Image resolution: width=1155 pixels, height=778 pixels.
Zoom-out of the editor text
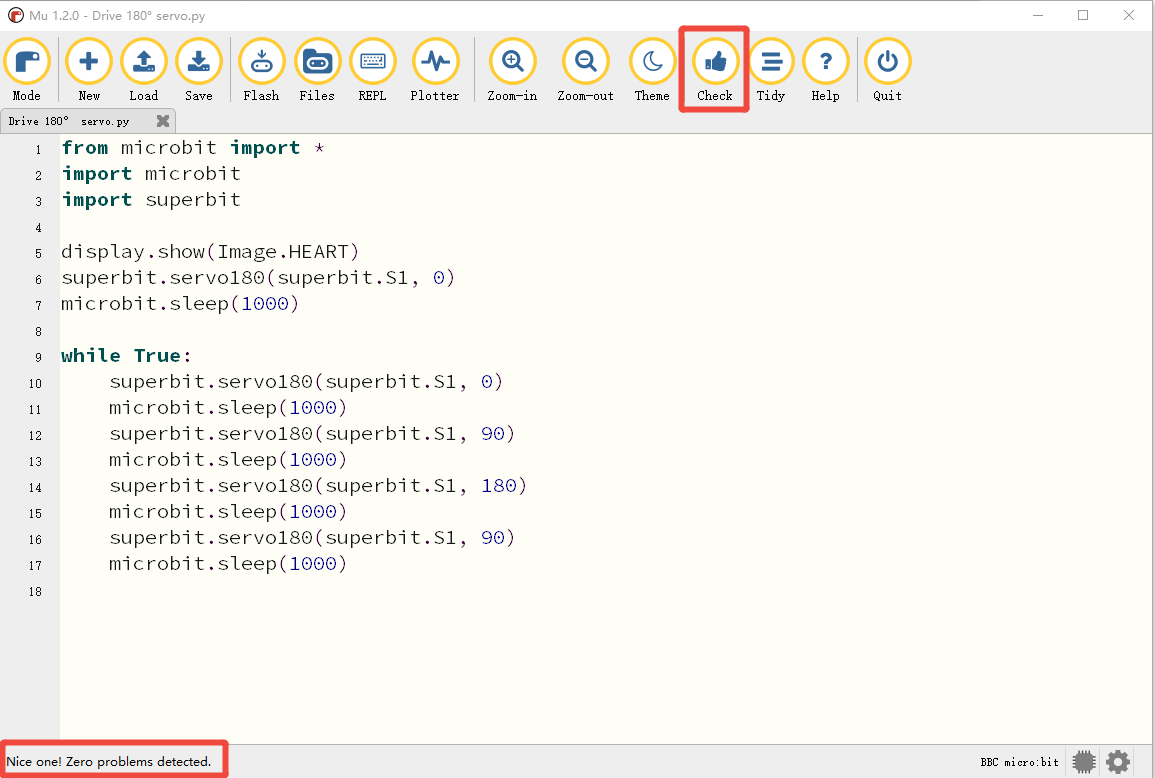pyautogui.click(x=586, y=71)
